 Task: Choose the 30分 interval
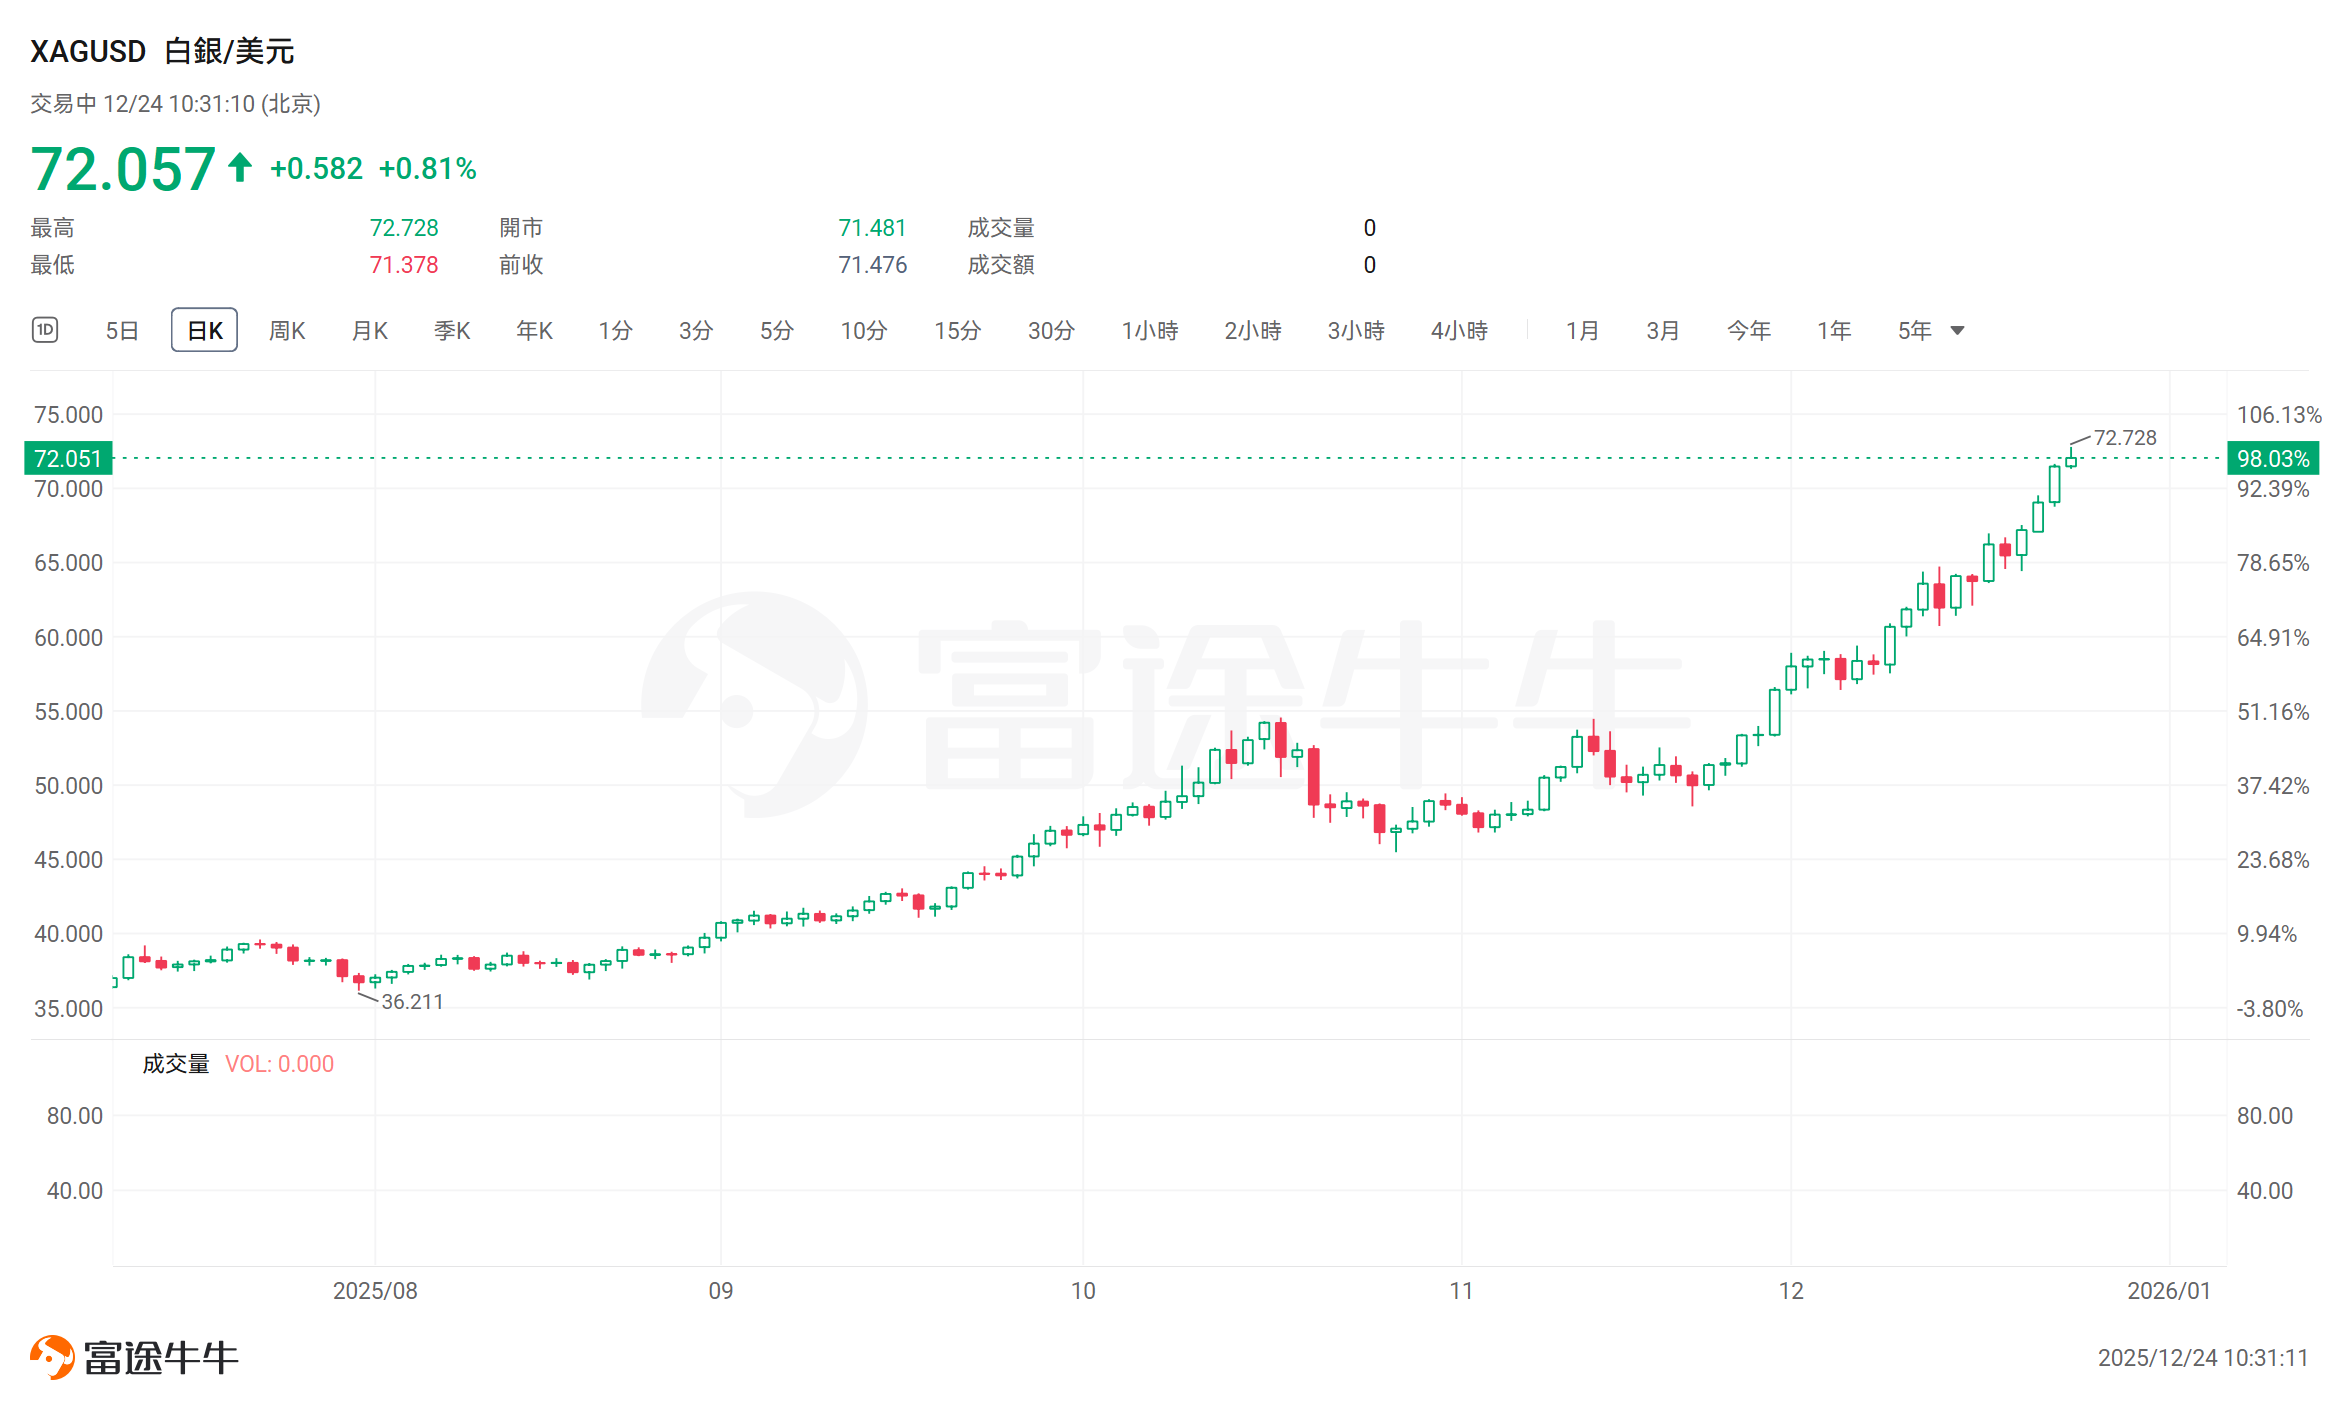coord(1050,331)
